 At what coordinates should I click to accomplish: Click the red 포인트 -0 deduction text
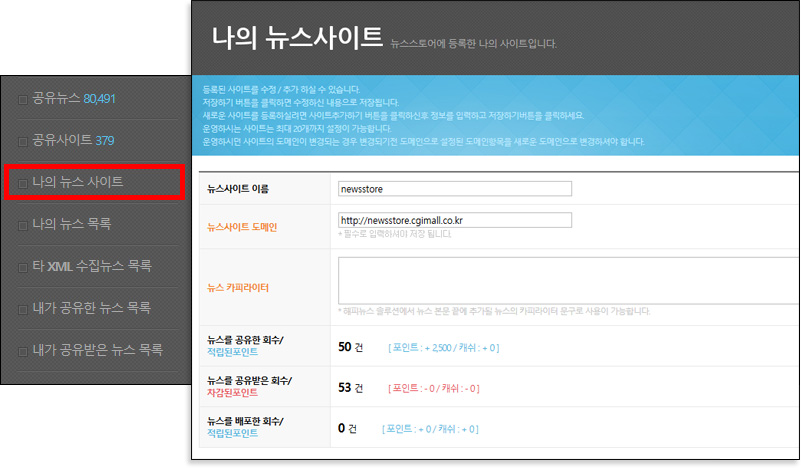(434, 388)
